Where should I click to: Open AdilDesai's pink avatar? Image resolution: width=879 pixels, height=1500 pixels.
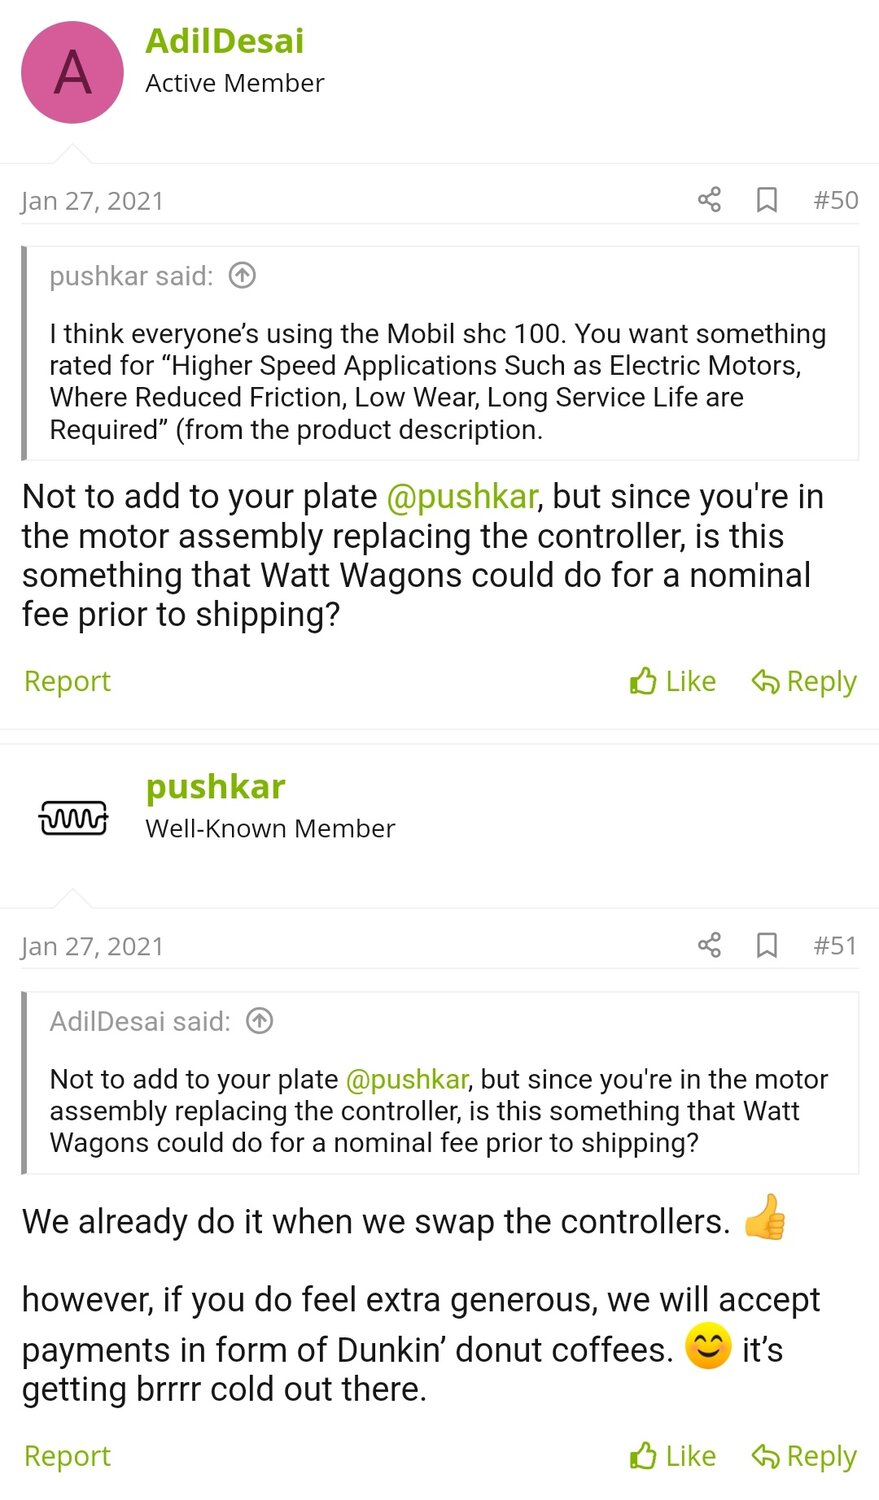point(71,71)
